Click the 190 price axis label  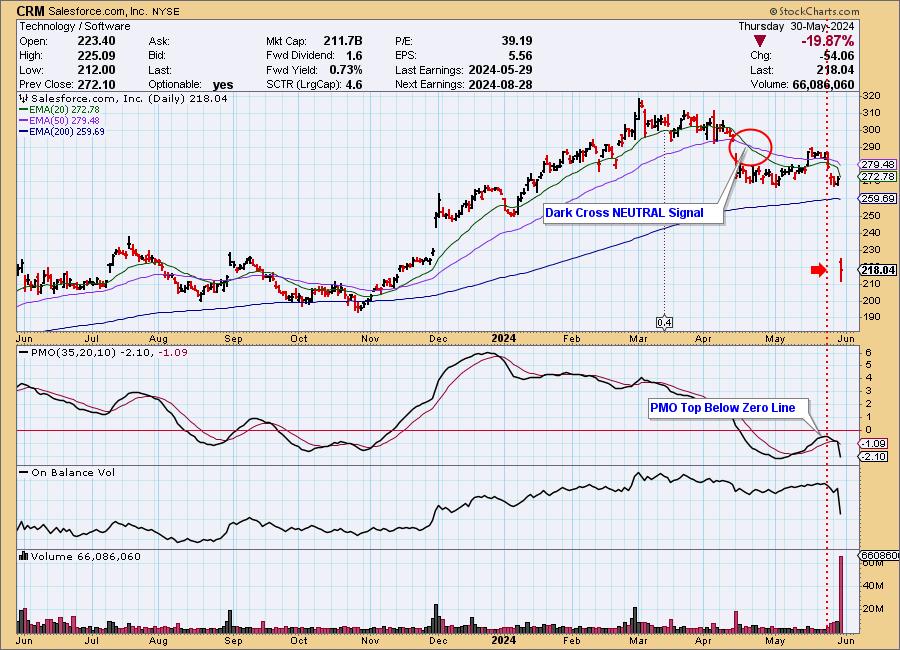[872, 317]
